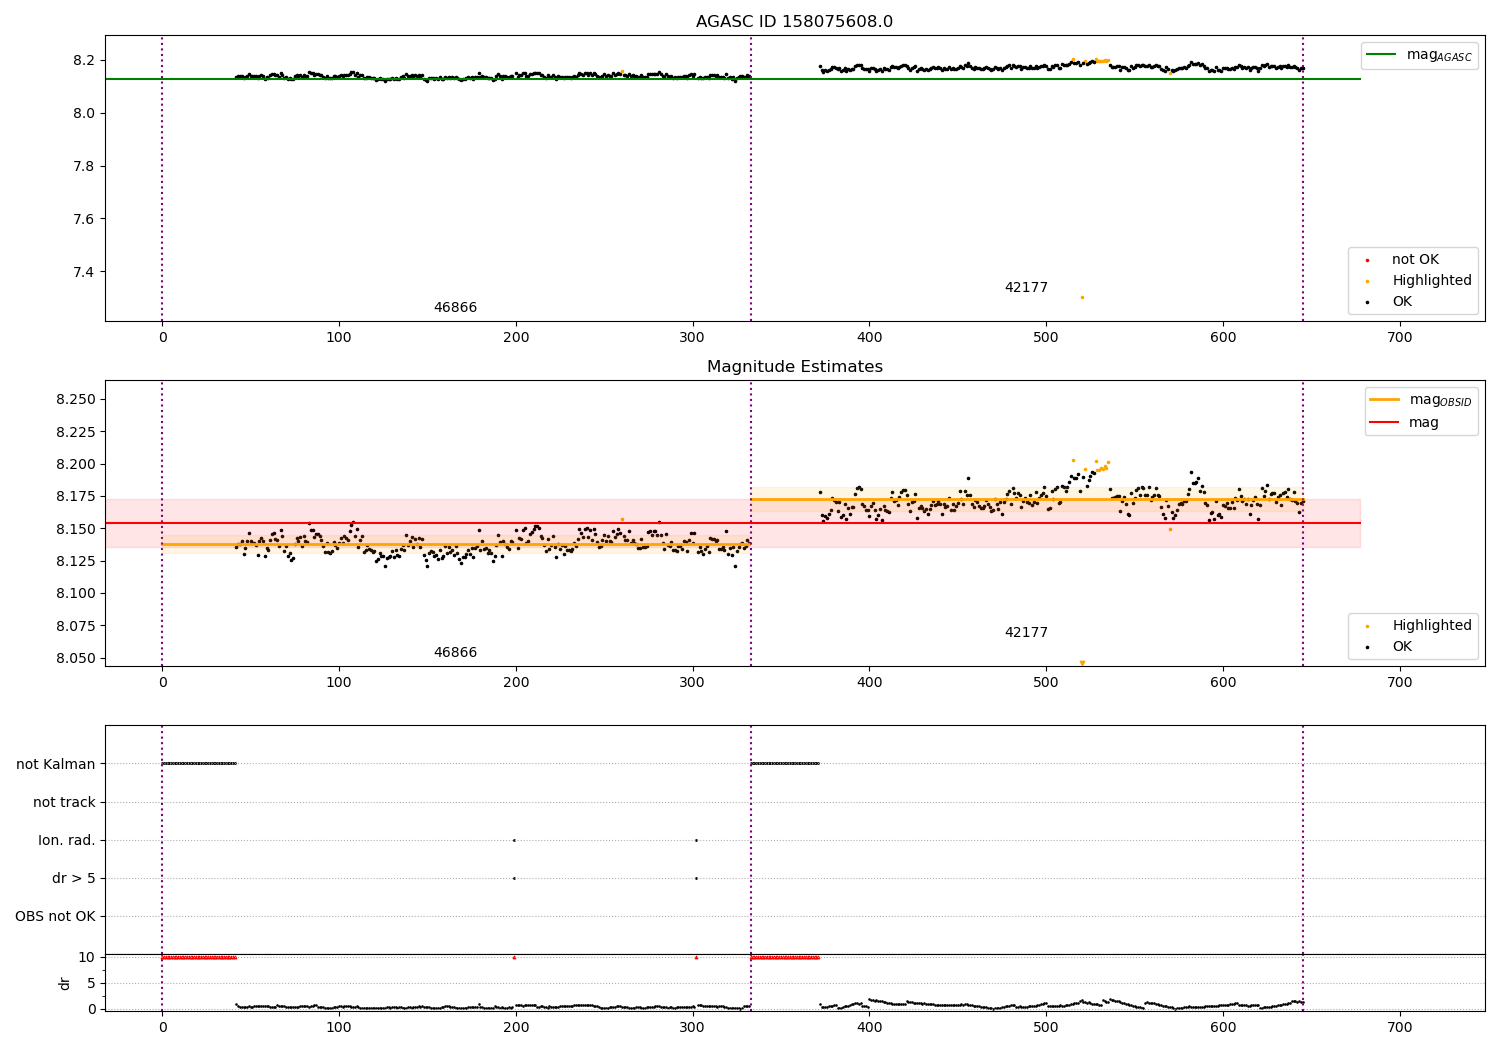
Task: Click the 'Ion. rad.' axis label
Action: click(x=67, y=840)
